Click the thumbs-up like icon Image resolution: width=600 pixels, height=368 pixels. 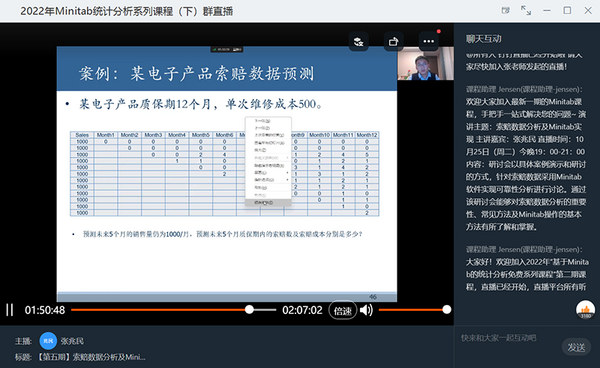(x=585, y=310)
